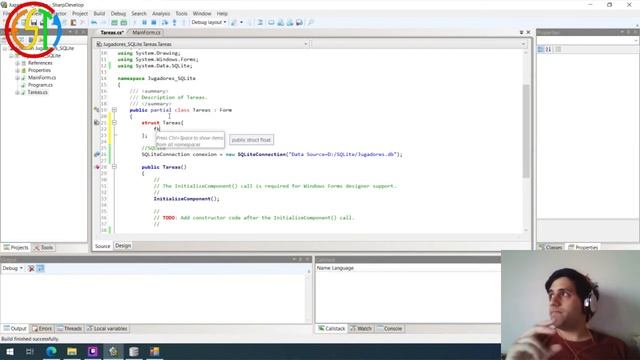
Task: Switch Properties grid to categorized view
Action: [x=540, y=49]
